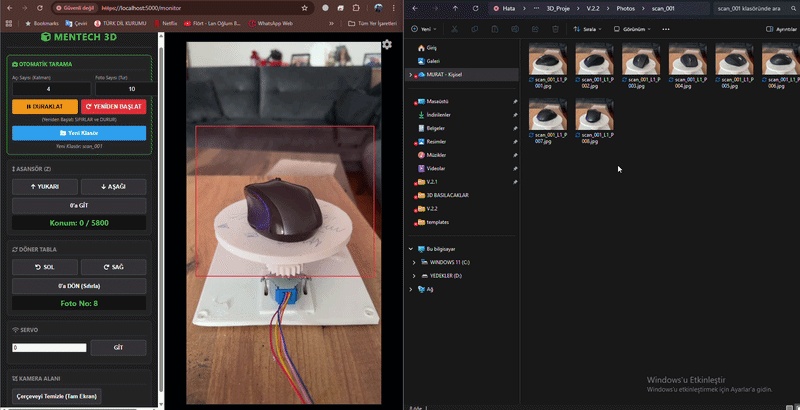Select the V.2.2 breadcrumb segment
The image size is (800, 410).
coord(593,8)
